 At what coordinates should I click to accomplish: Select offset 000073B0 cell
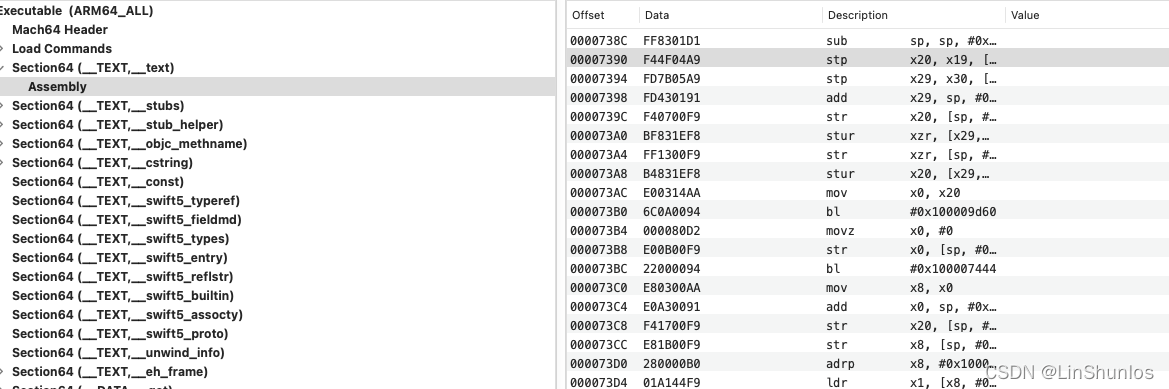pyautogui.click(x=599, y=211)
